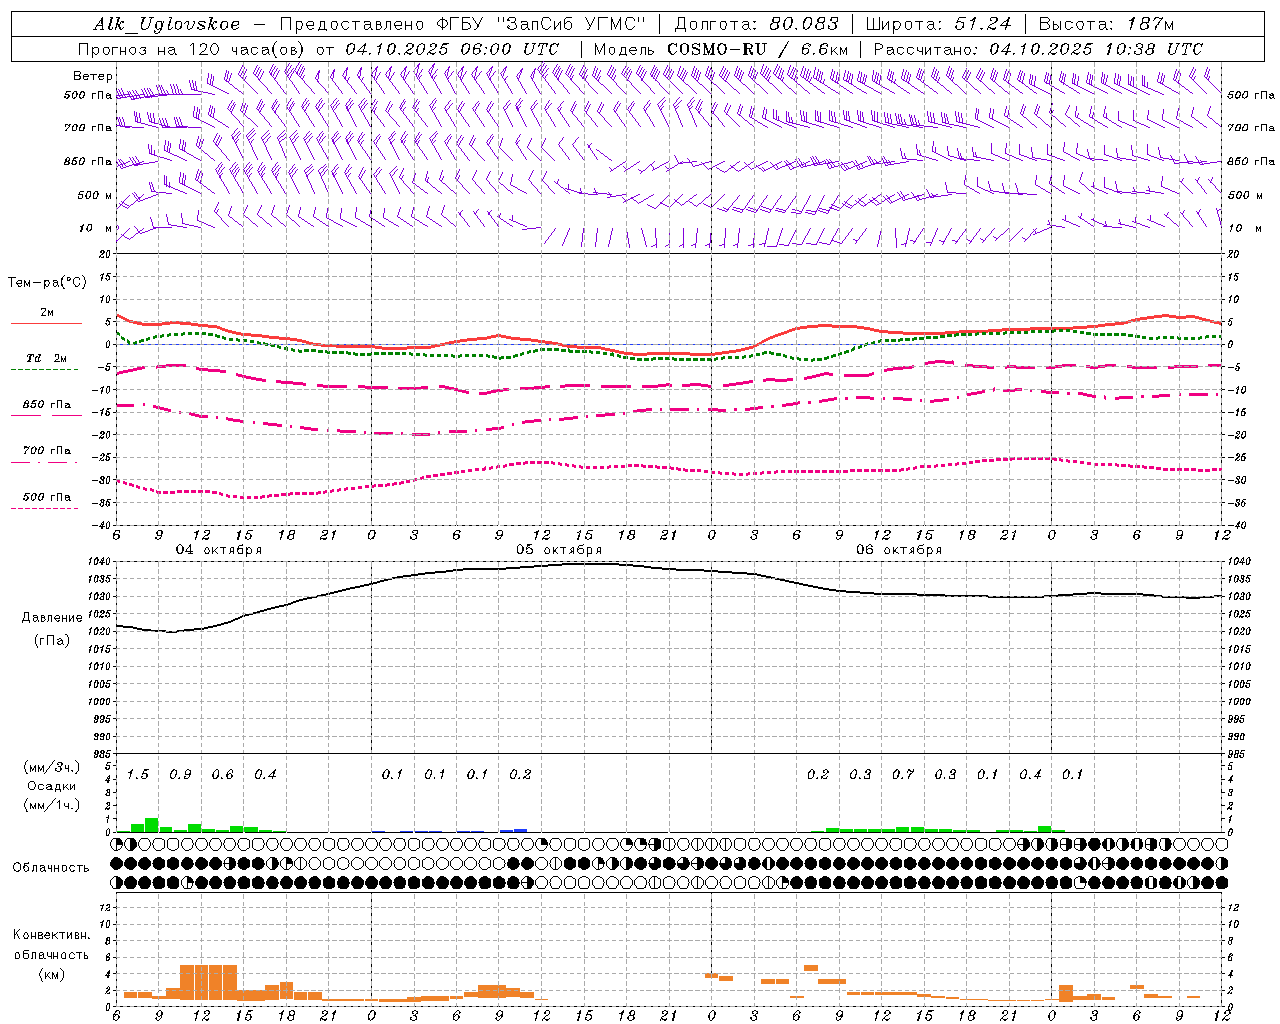
Task: Click the station name Alk_Uglovskoe
Action: pyautogui.click(x=167, y=24)
